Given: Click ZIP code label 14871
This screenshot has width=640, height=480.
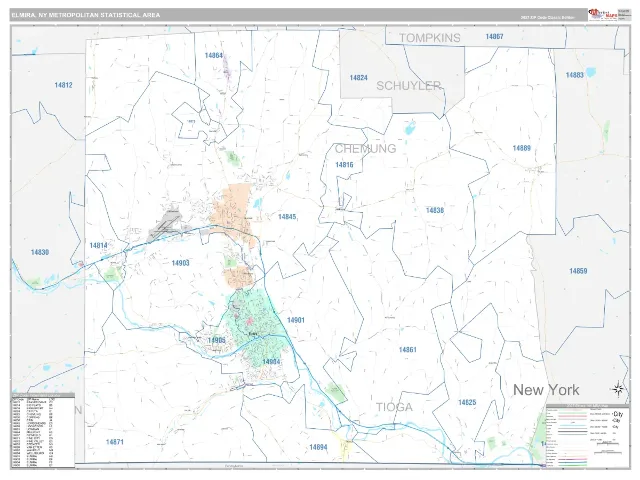Looking at the screenshot, I should (x=114, y=442).
